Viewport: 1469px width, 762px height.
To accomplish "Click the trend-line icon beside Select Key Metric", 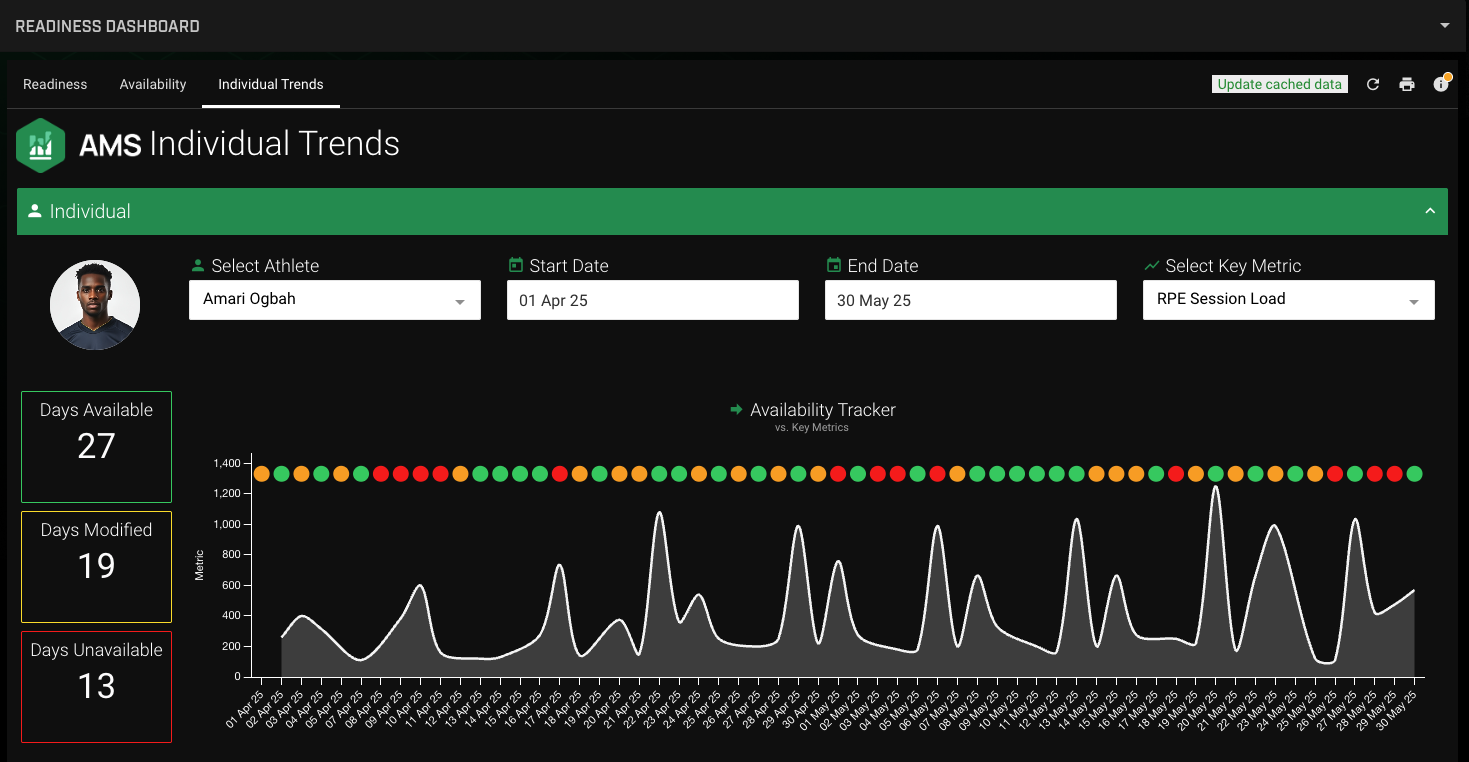I will 1152,265.
